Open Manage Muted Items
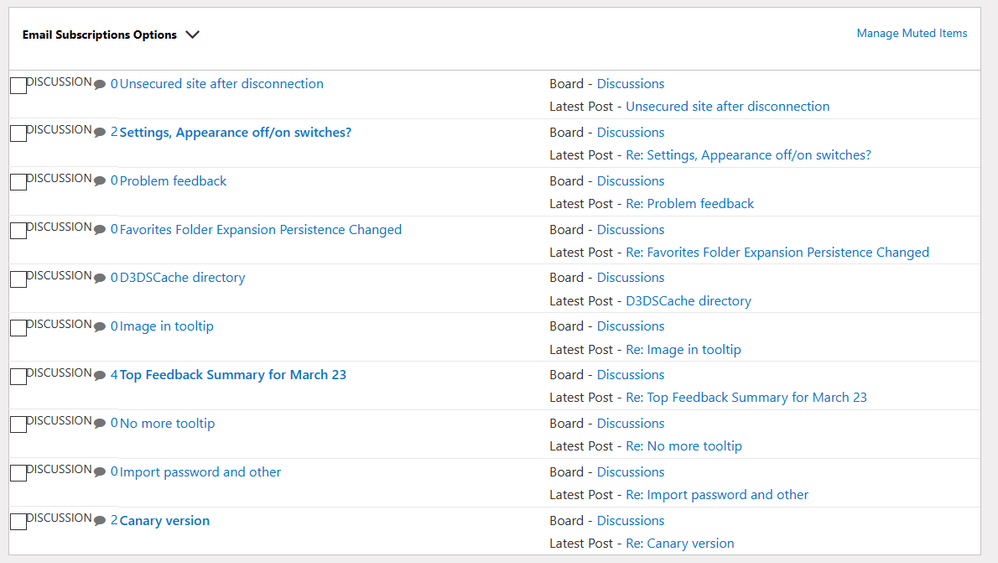Image resolution: width=998 pixels, height=563 pixels. (911, 33)
